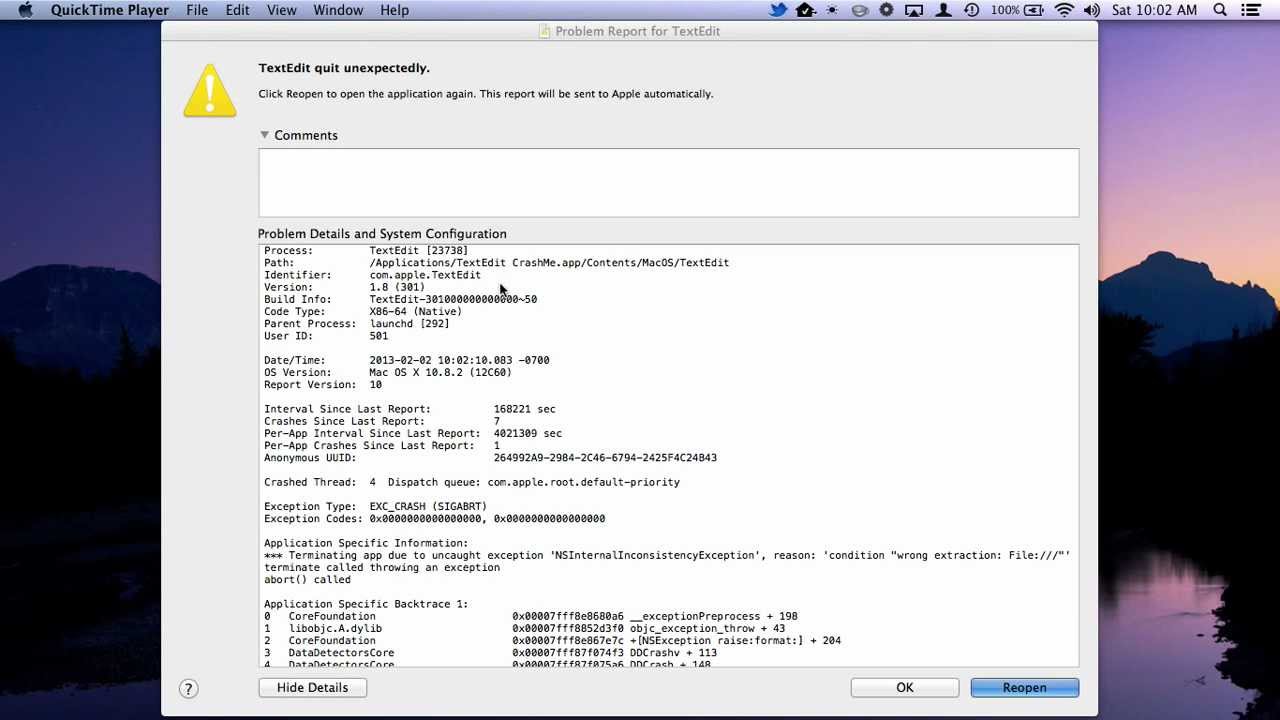
Task: Click the 'Process: TextEdit [23738]' line
Action: click(x=366, y=251)
